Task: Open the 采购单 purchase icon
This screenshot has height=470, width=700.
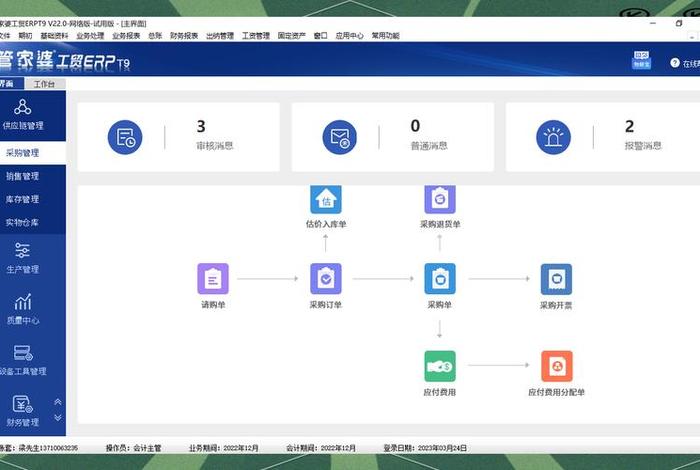Action: (440, 279)
